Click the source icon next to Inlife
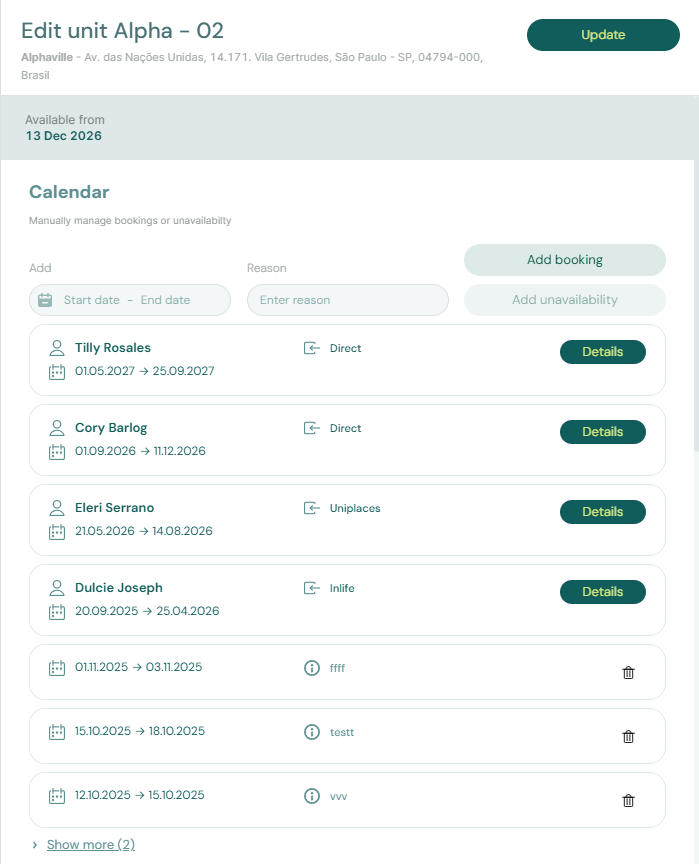 click(312, 588)
